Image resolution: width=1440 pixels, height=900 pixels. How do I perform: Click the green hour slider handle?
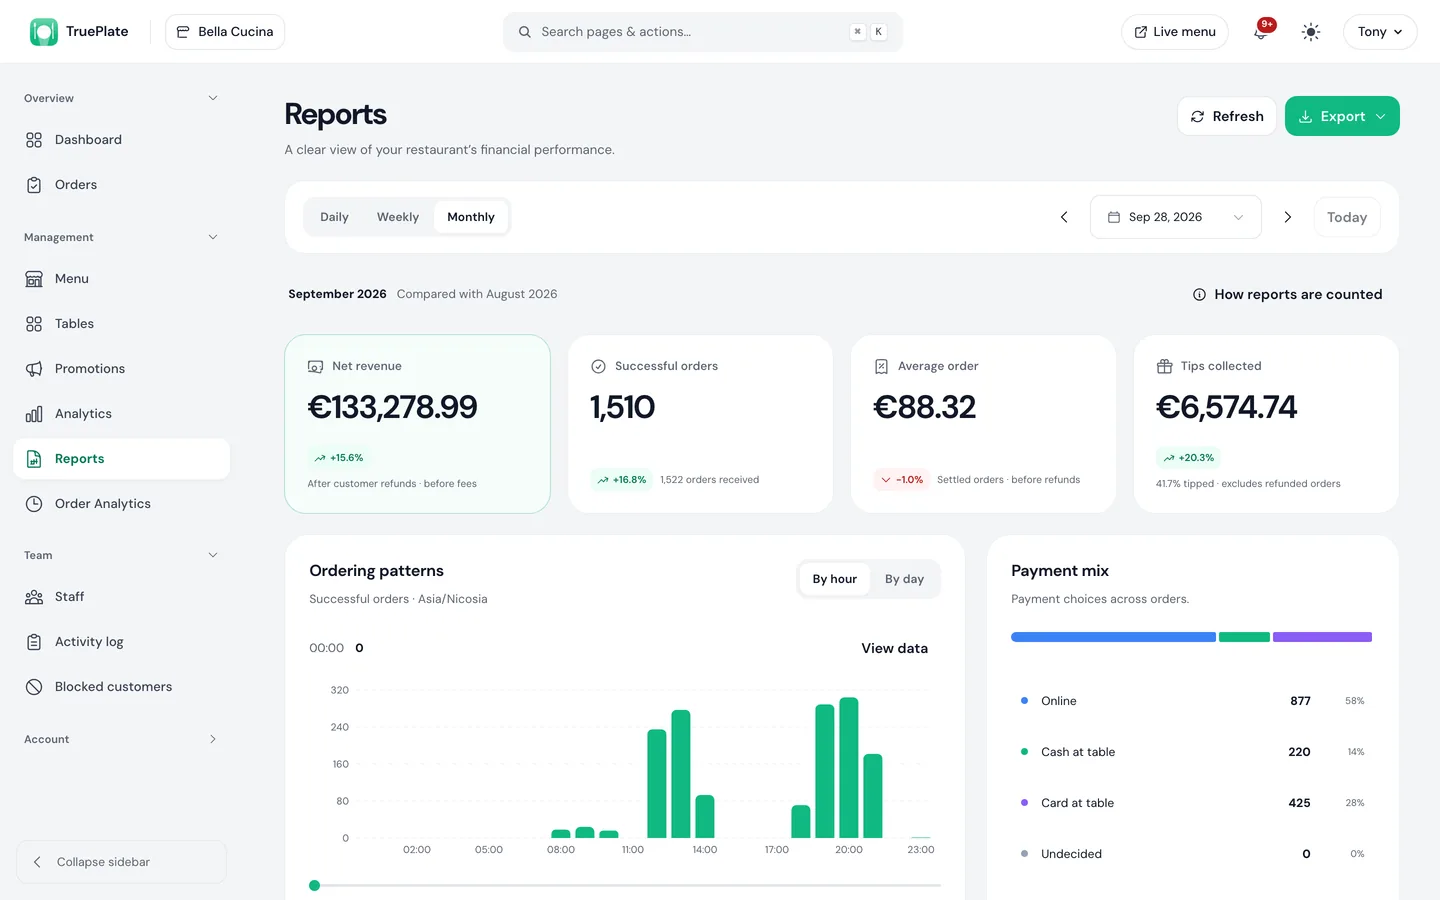click(x=315, y=885)
